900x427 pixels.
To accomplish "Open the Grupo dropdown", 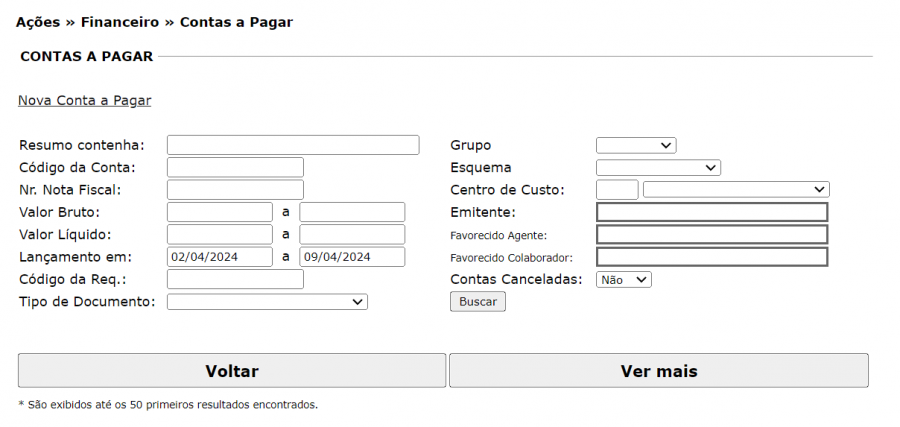I will coord(636,146).
